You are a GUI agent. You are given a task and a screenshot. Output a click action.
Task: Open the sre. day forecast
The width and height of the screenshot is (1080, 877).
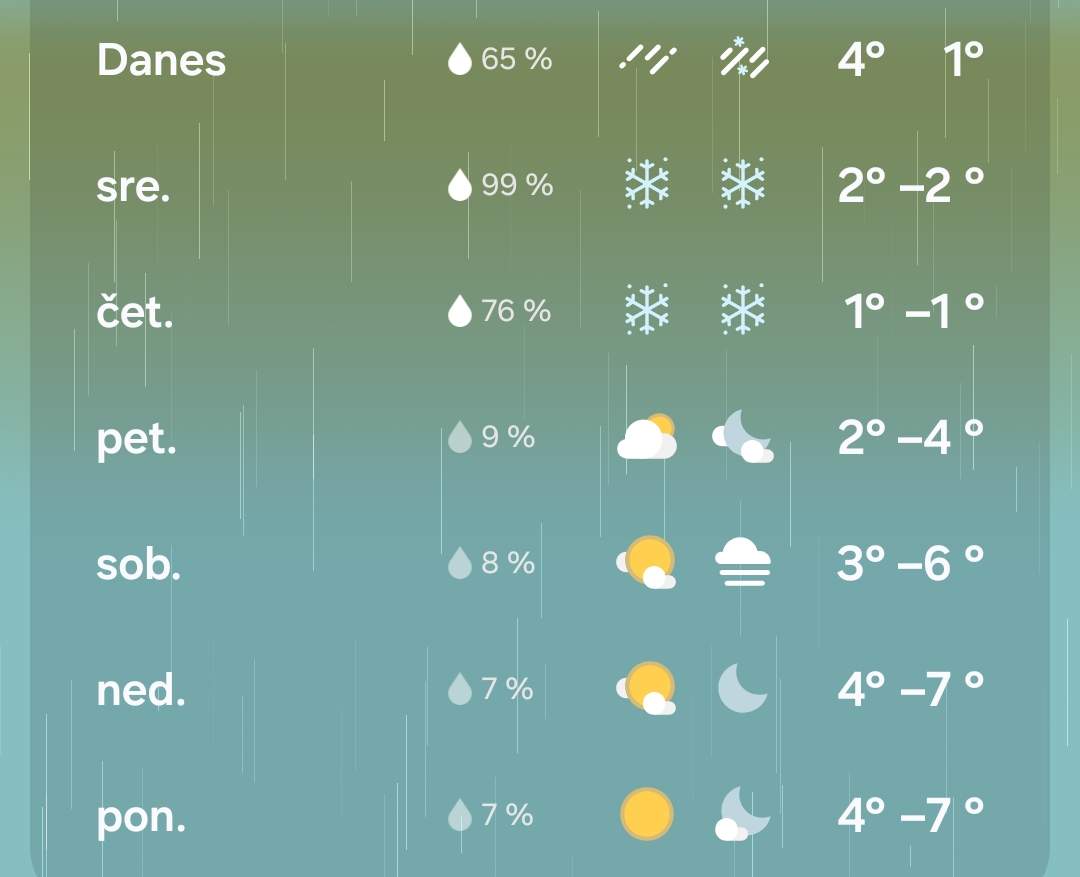click(x=133, y=186)
